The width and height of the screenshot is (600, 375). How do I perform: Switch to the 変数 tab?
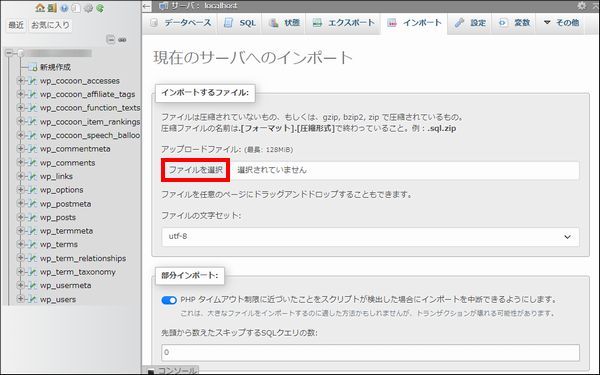pyautogui.click(x=514, y=23)
